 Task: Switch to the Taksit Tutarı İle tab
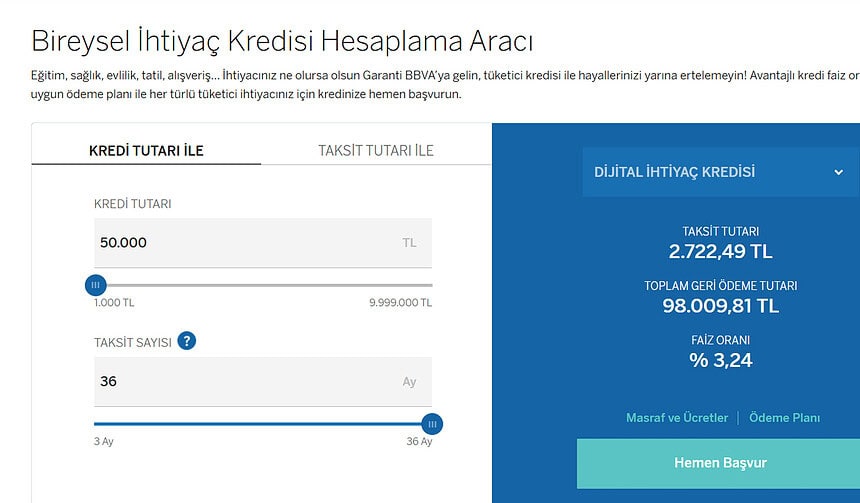[376, 150]
